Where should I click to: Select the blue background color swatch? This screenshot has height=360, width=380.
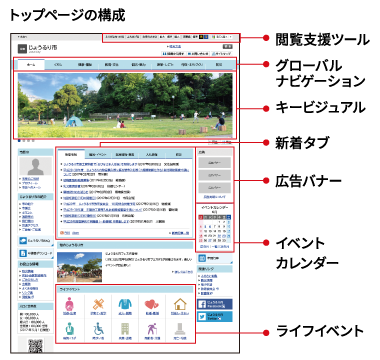click(205, 37)
